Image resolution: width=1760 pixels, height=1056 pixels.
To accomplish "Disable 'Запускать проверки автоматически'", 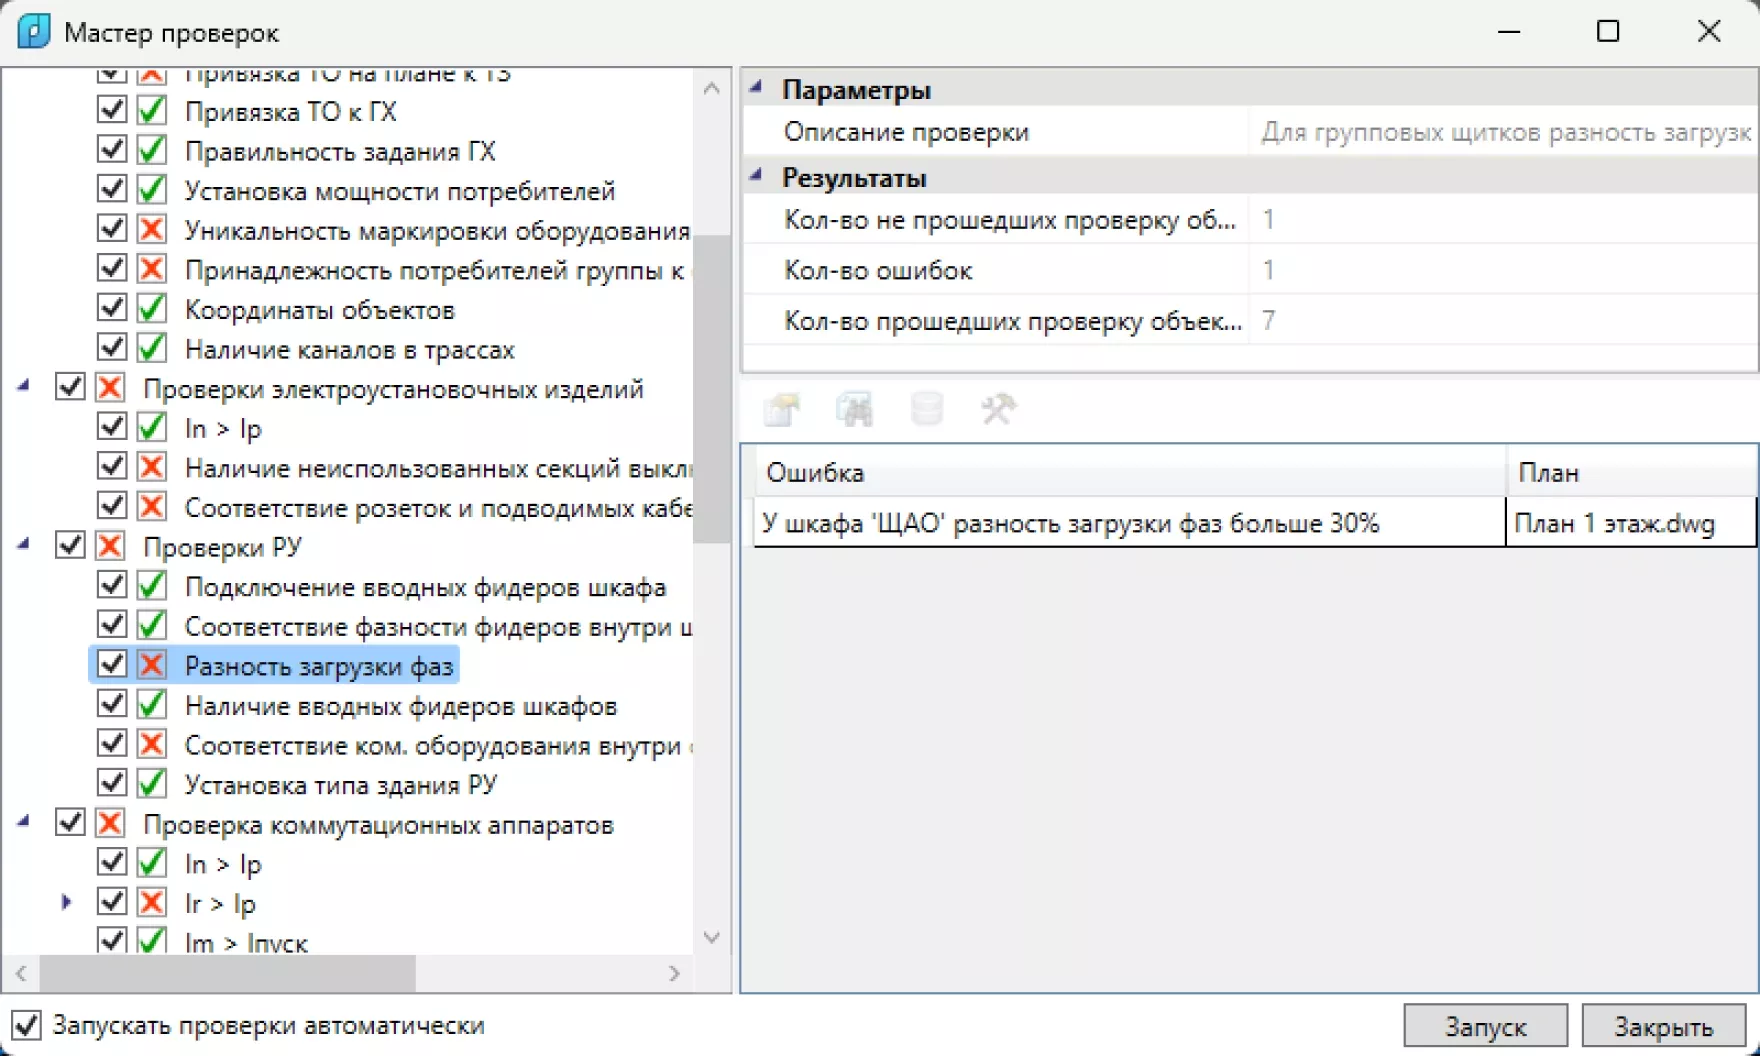I will [24, 1024].
